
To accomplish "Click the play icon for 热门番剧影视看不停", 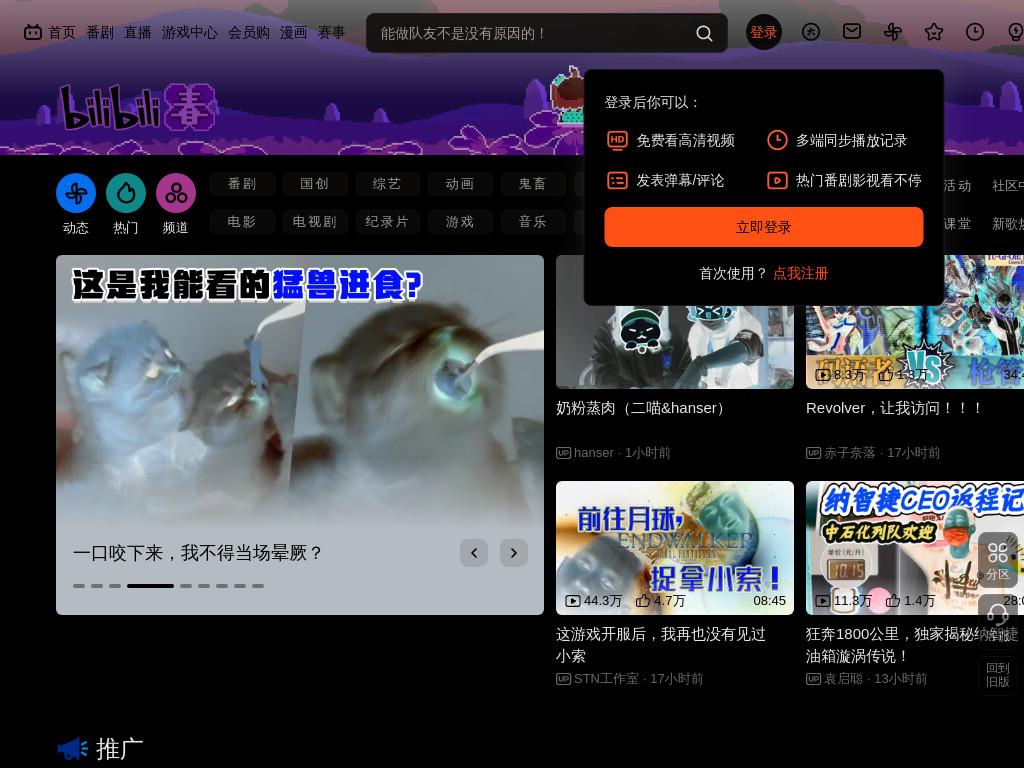I will (777, 180).
